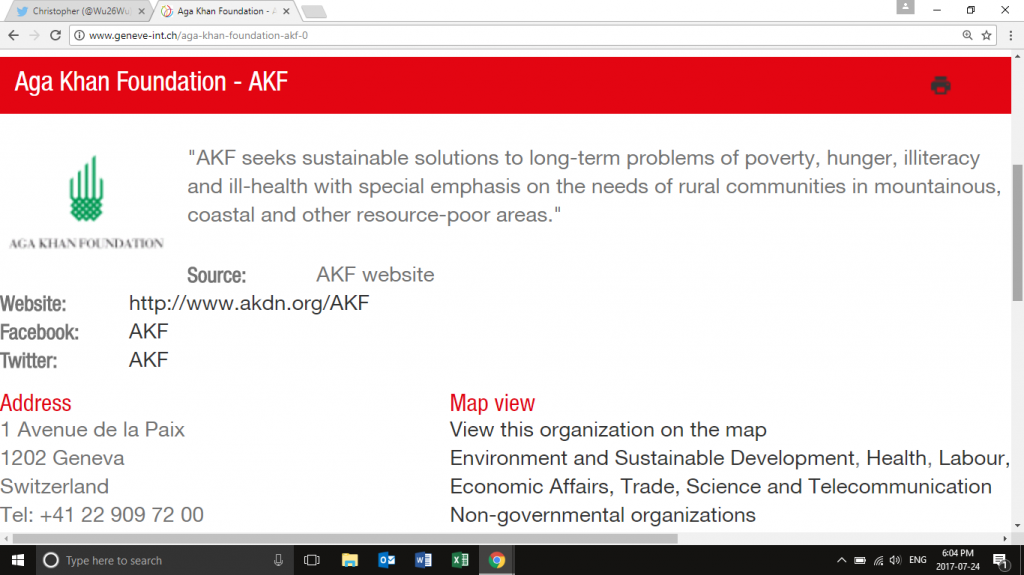1024x575 pixels.
Task: Click the vertical scrollbar down arrow
Action: [1017, 525]
